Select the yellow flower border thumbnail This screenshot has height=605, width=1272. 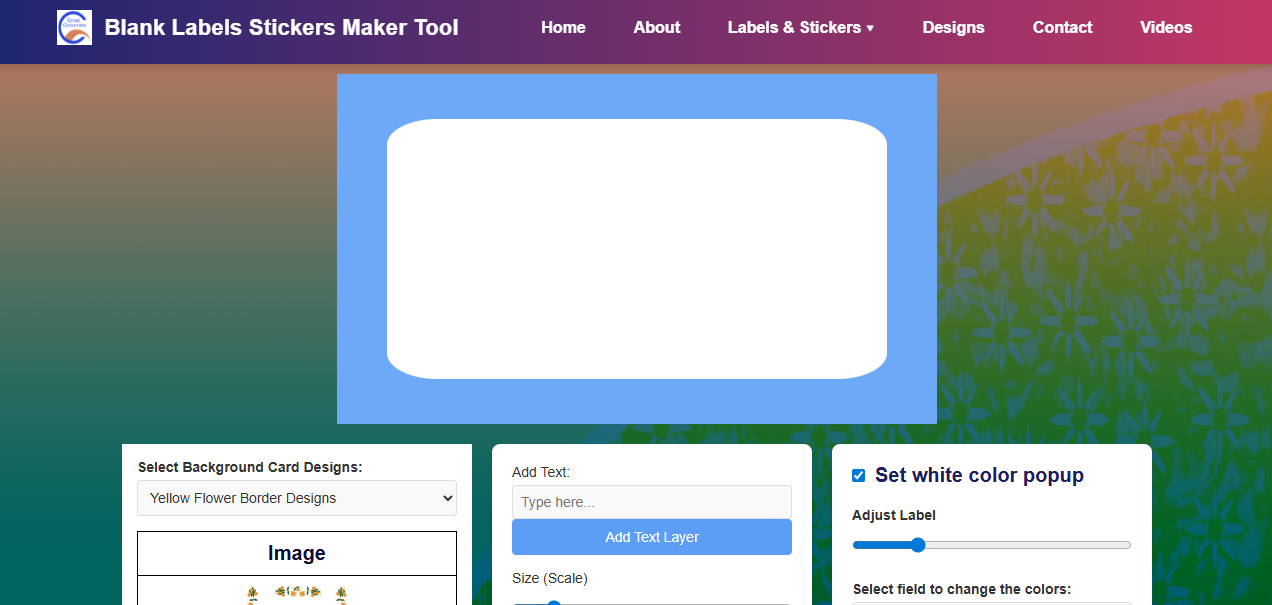(x=297, y=595)
